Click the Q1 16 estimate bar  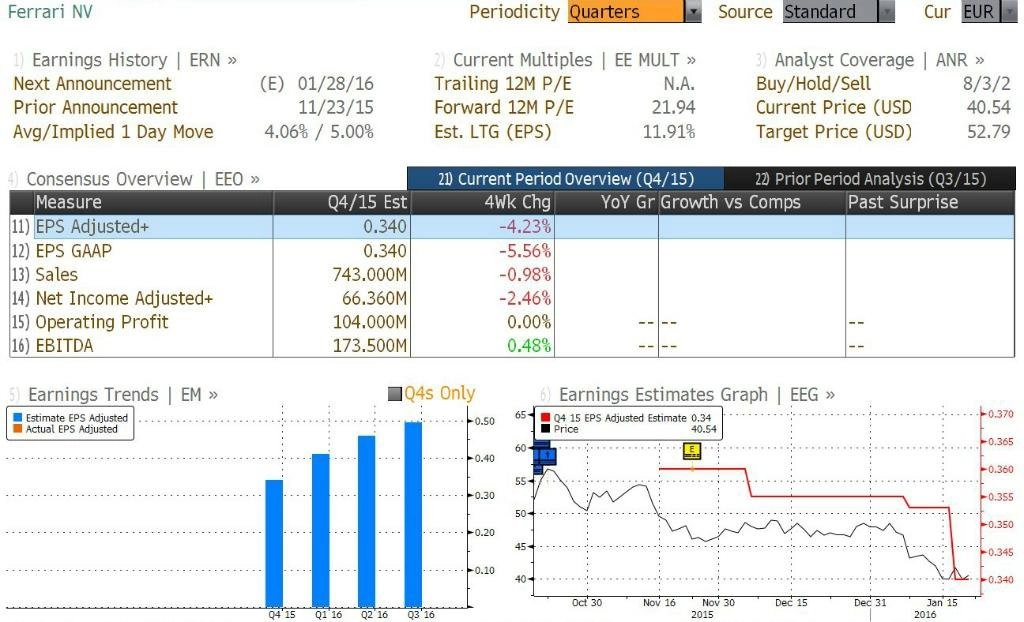pyautogui.click(x=321, y=531)
